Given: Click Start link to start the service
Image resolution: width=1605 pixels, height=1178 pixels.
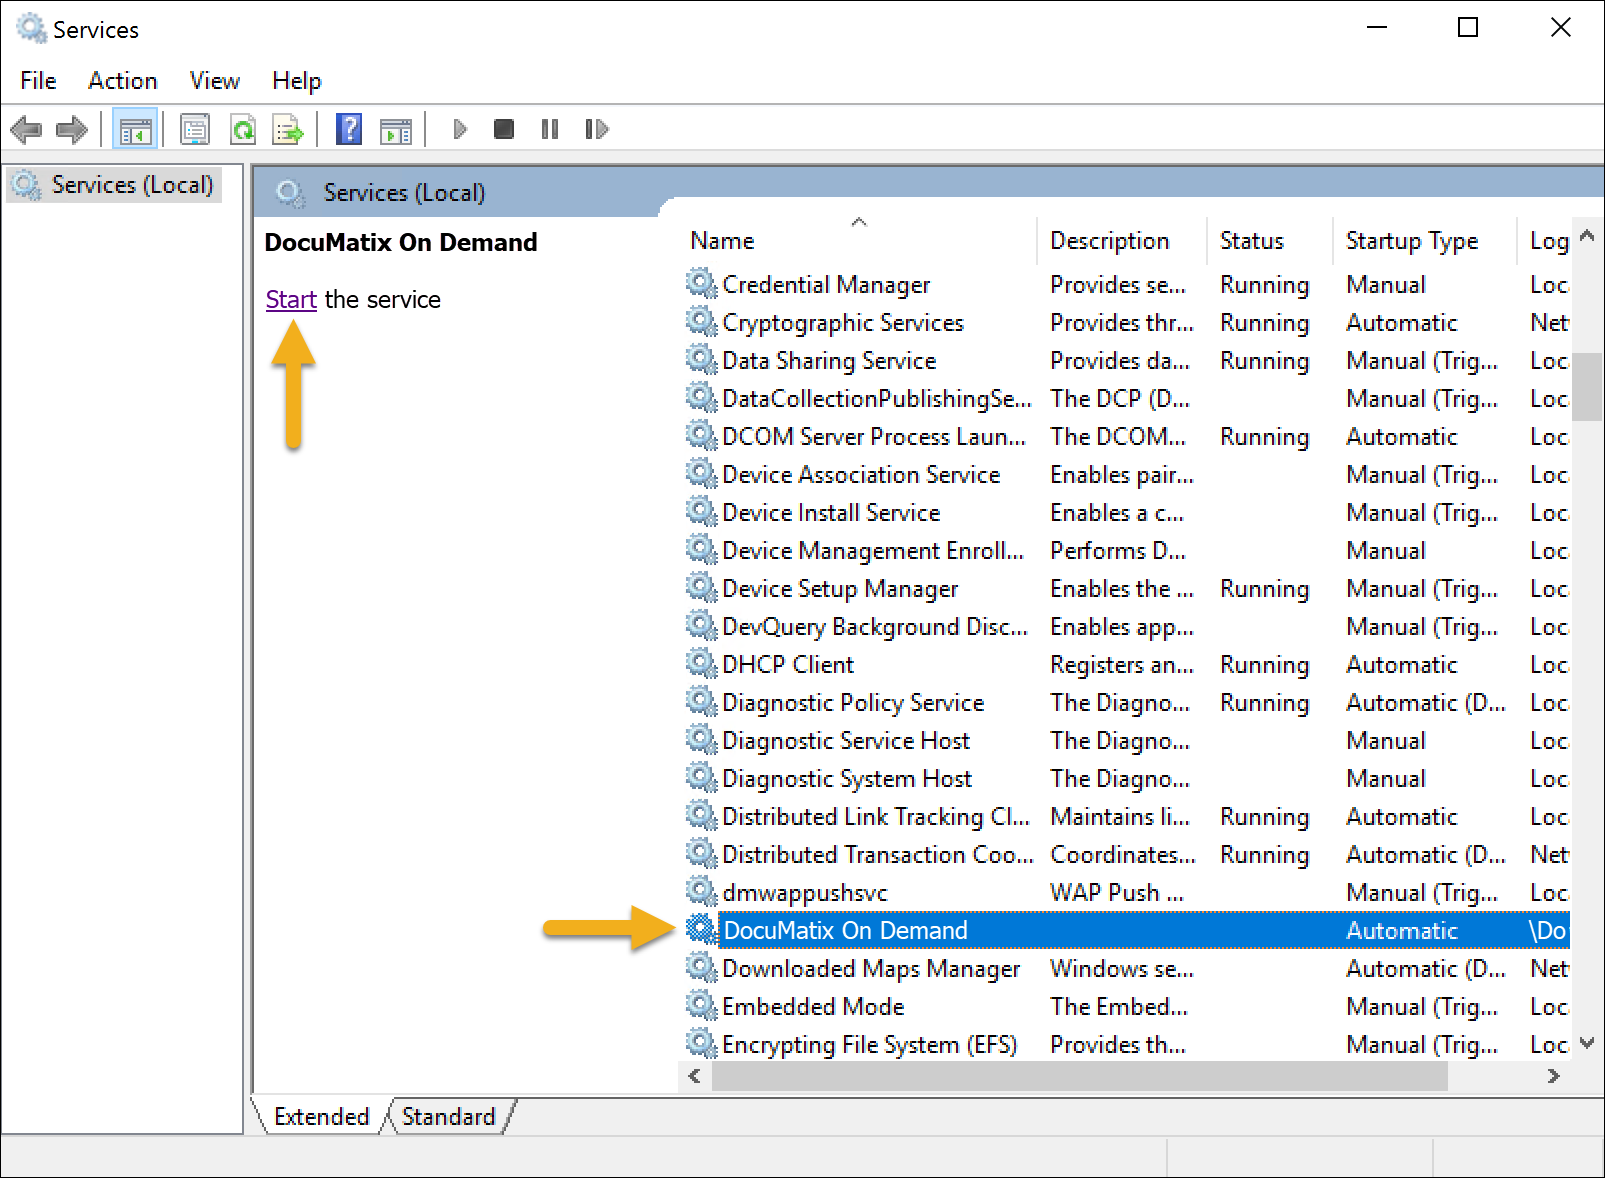Looking at the screenshot, I should click(291, 299).
